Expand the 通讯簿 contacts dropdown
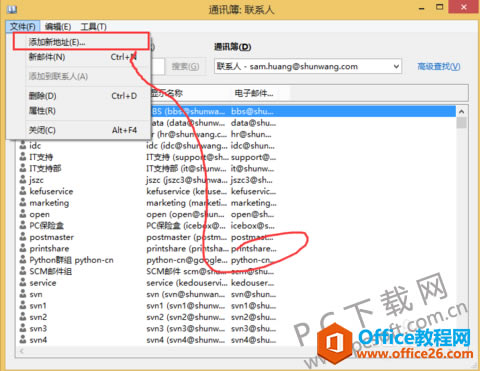Viewport: 480px width, 371px height. pos(396,66)
